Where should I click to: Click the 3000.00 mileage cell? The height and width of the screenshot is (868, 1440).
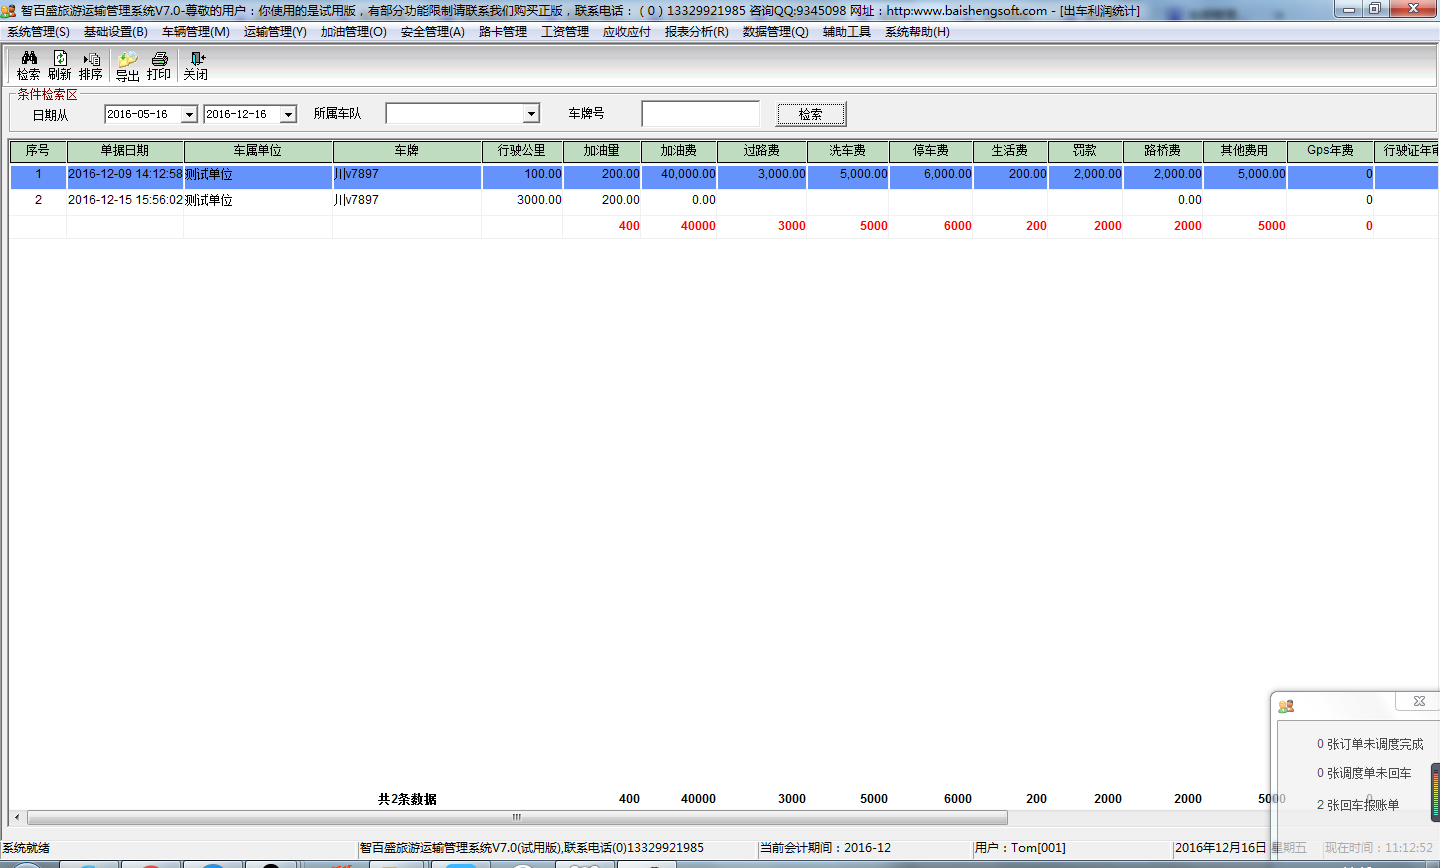click(522, 200)
